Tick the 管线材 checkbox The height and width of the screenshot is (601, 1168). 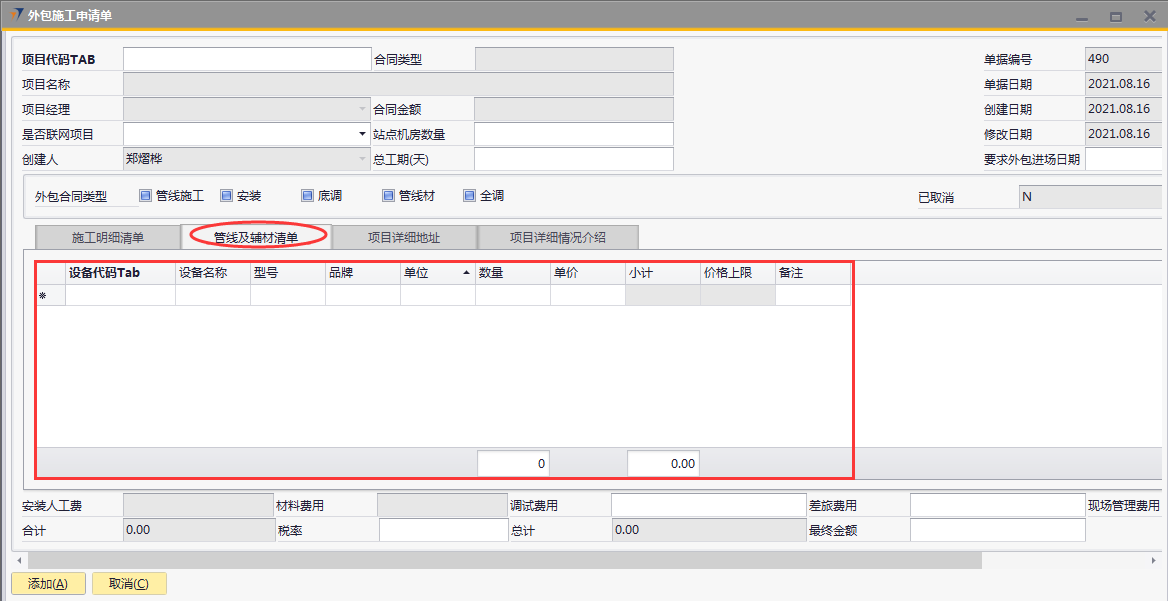click(389, 196)
